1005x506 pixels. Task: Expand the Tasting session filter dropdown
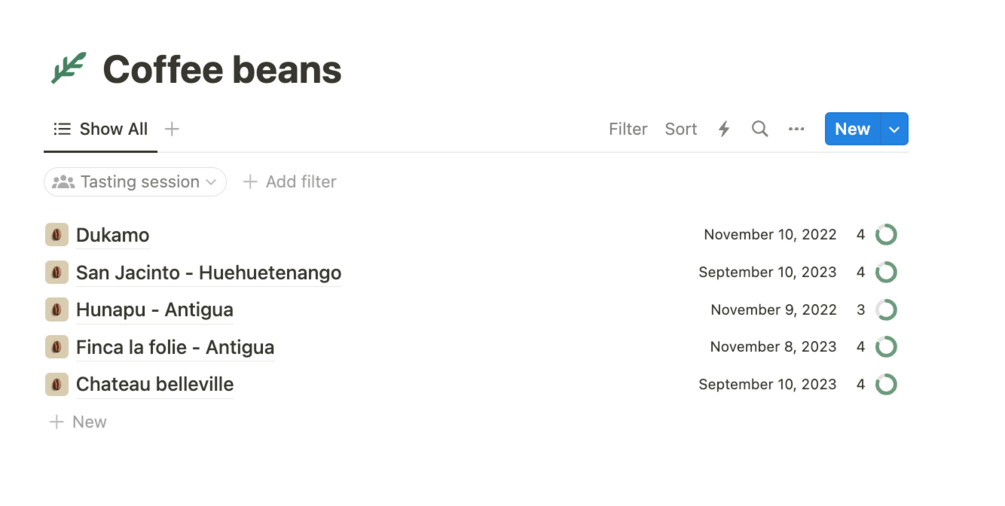pyautogui.click(x=135, y=182)
